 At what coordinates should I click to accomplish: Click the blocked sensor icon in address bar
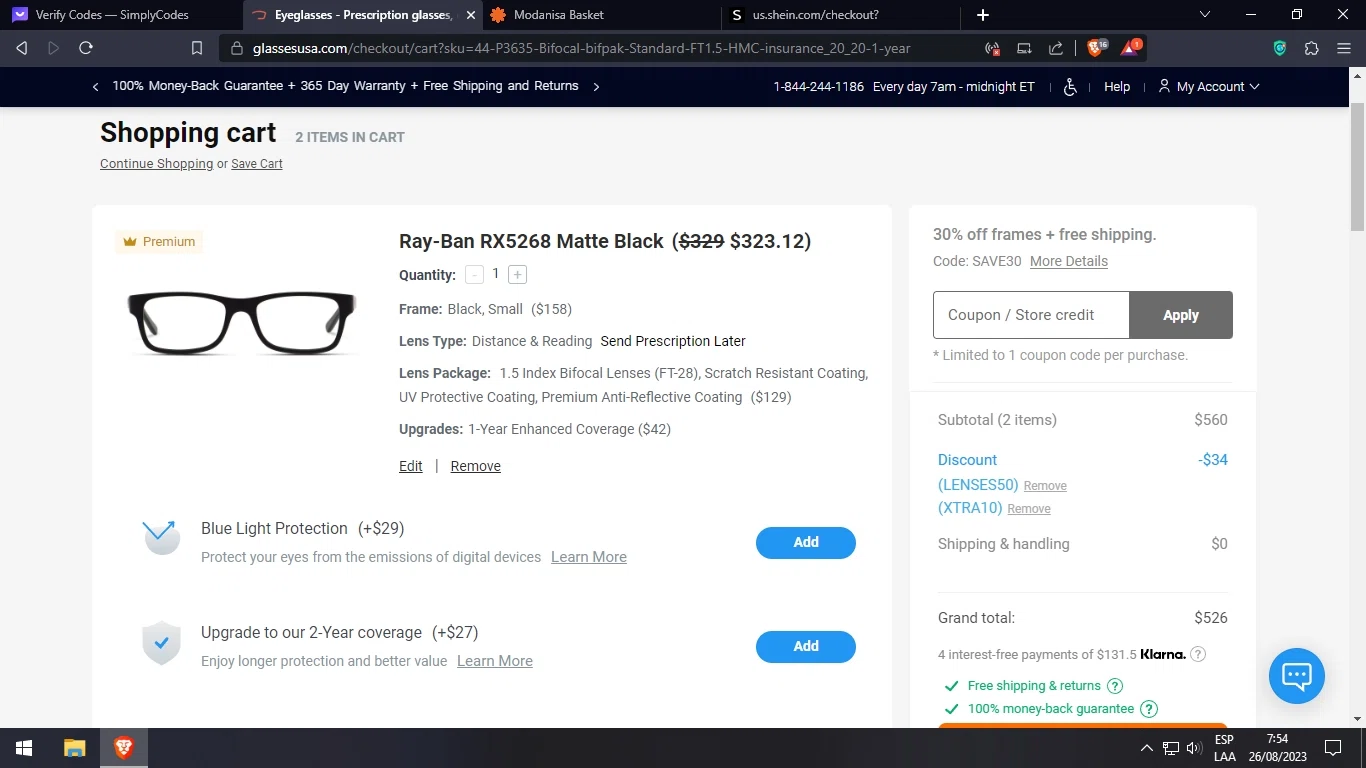click(x=992, y=48)
